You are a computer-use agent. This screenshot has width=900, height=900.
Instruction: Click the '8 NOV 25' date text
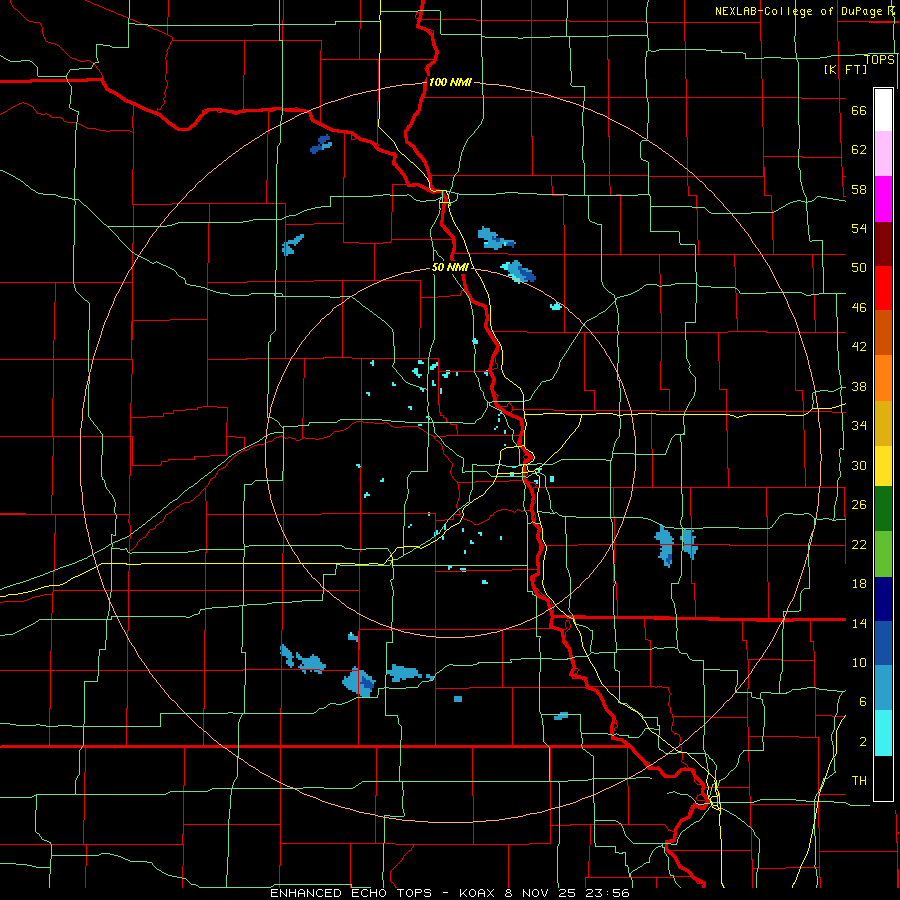pyautogui.click(x=542, y=893)
